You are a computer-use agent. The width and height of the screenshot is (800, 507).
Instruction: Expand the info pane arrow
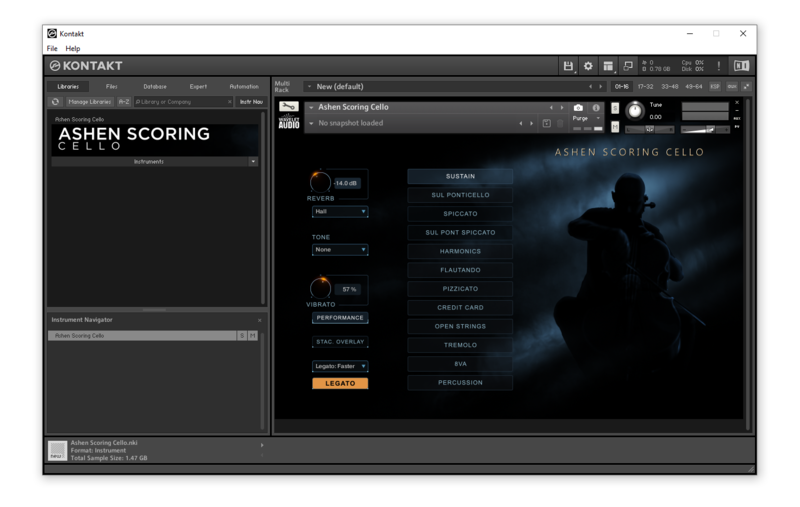coord(262,445)
